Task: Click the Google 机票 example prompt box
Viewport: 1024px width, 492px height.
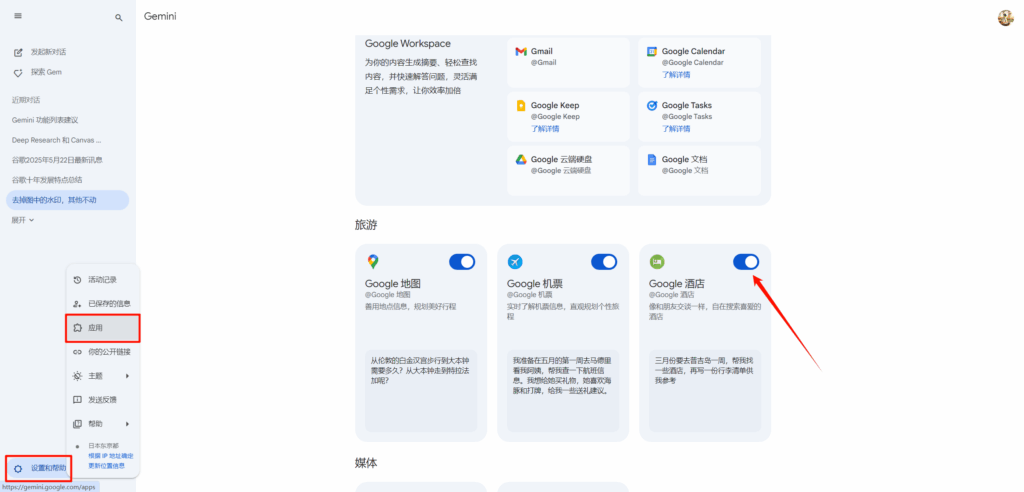Action: pyautogui.click(x=563, y=391)
